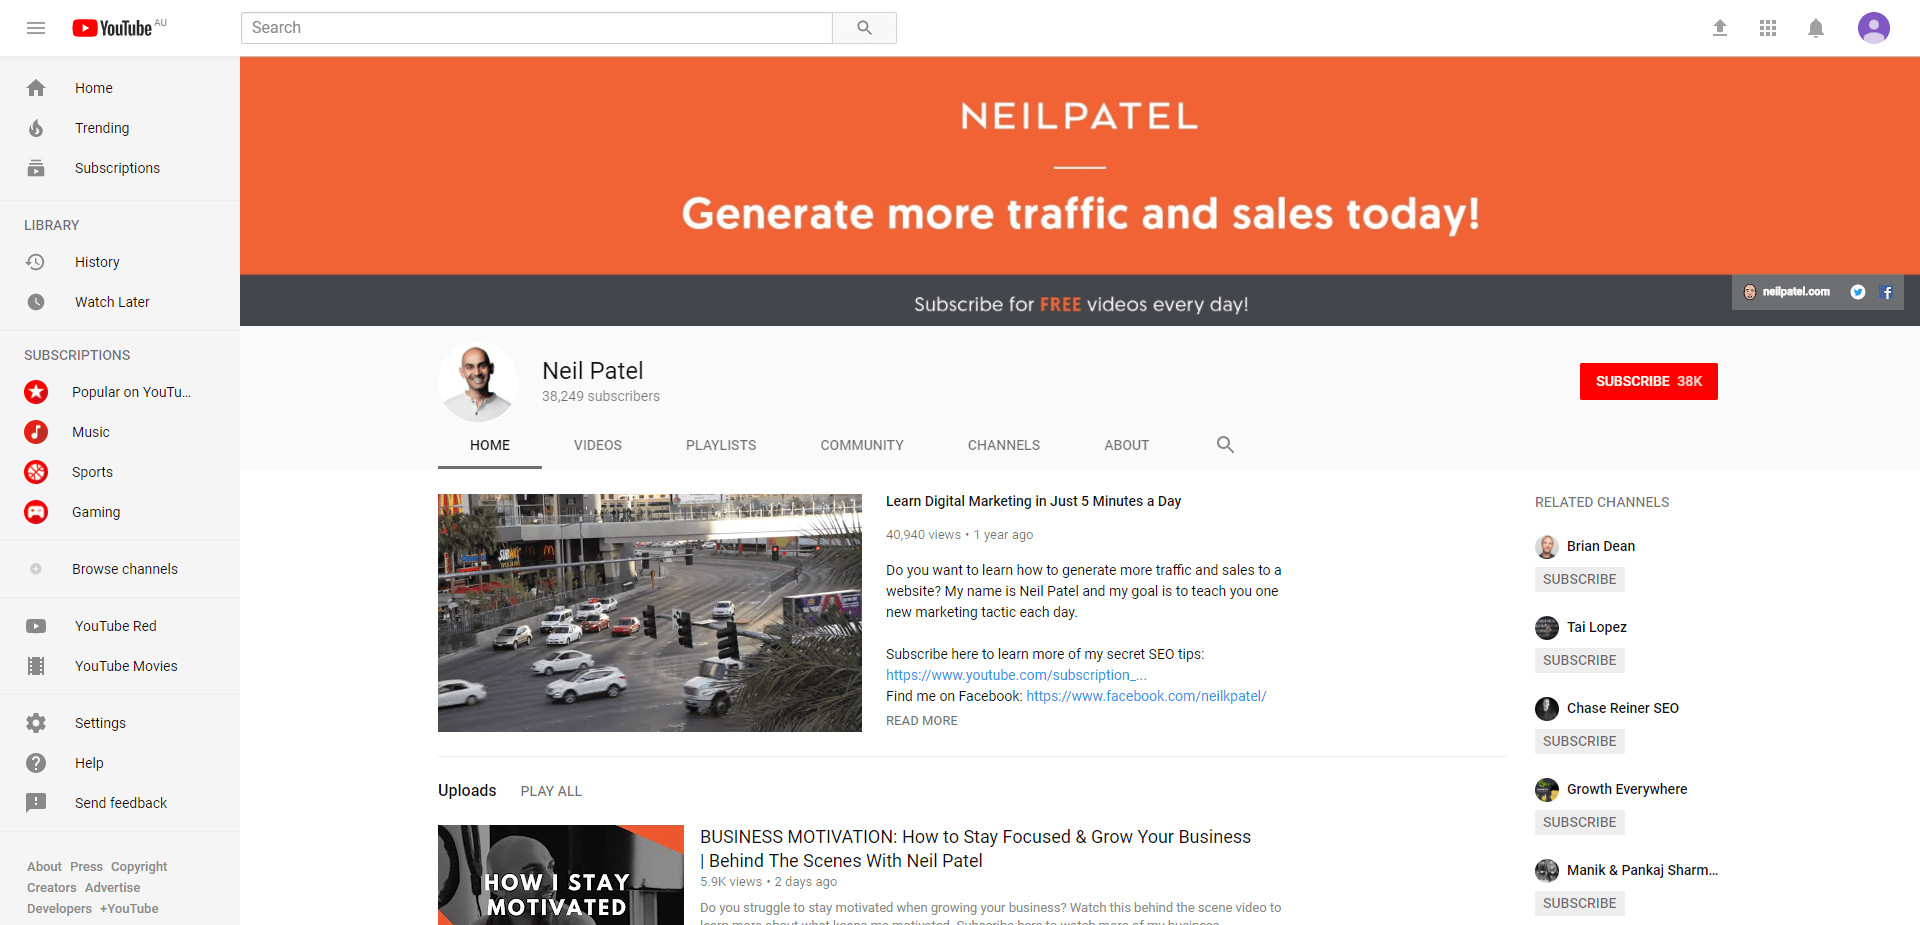Click the channel search magnifier icon
Image resolution: width=1920 pixels, height=925 pixels.
1225,445
